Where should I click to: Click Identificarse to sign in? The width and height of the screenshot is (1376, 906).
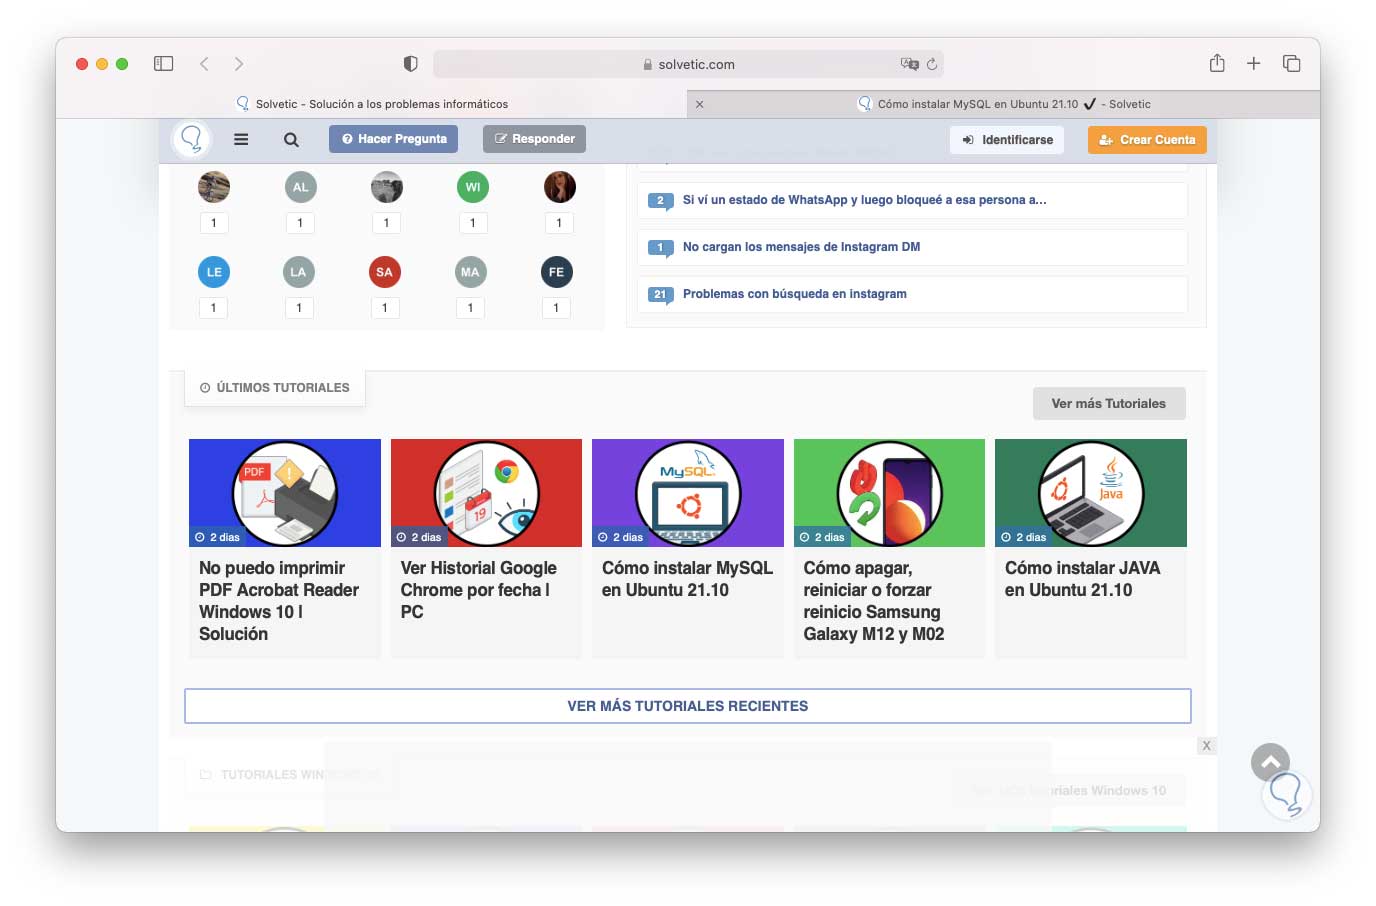click(x=1007, y=140)
